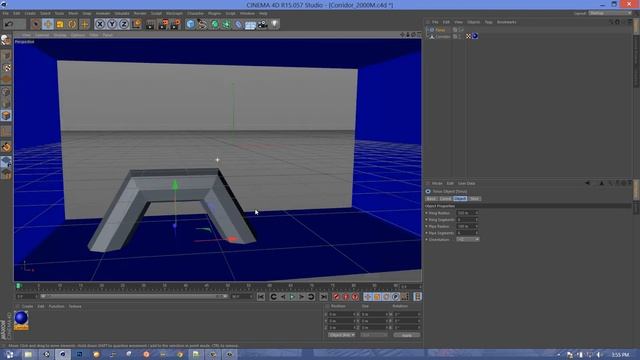Open the Objects menu in Object Manager
Viewport: 640px width, 360px height.
point(473,22)
